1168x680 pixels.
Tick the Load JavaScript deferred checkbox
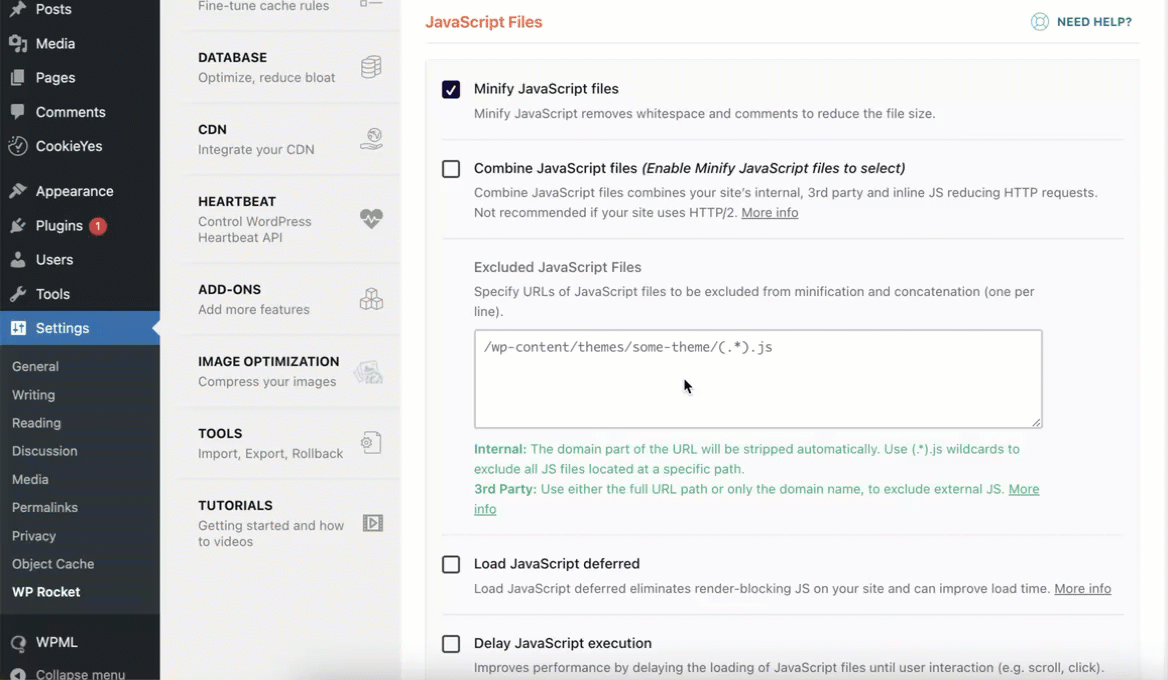[x=451, y=565]
